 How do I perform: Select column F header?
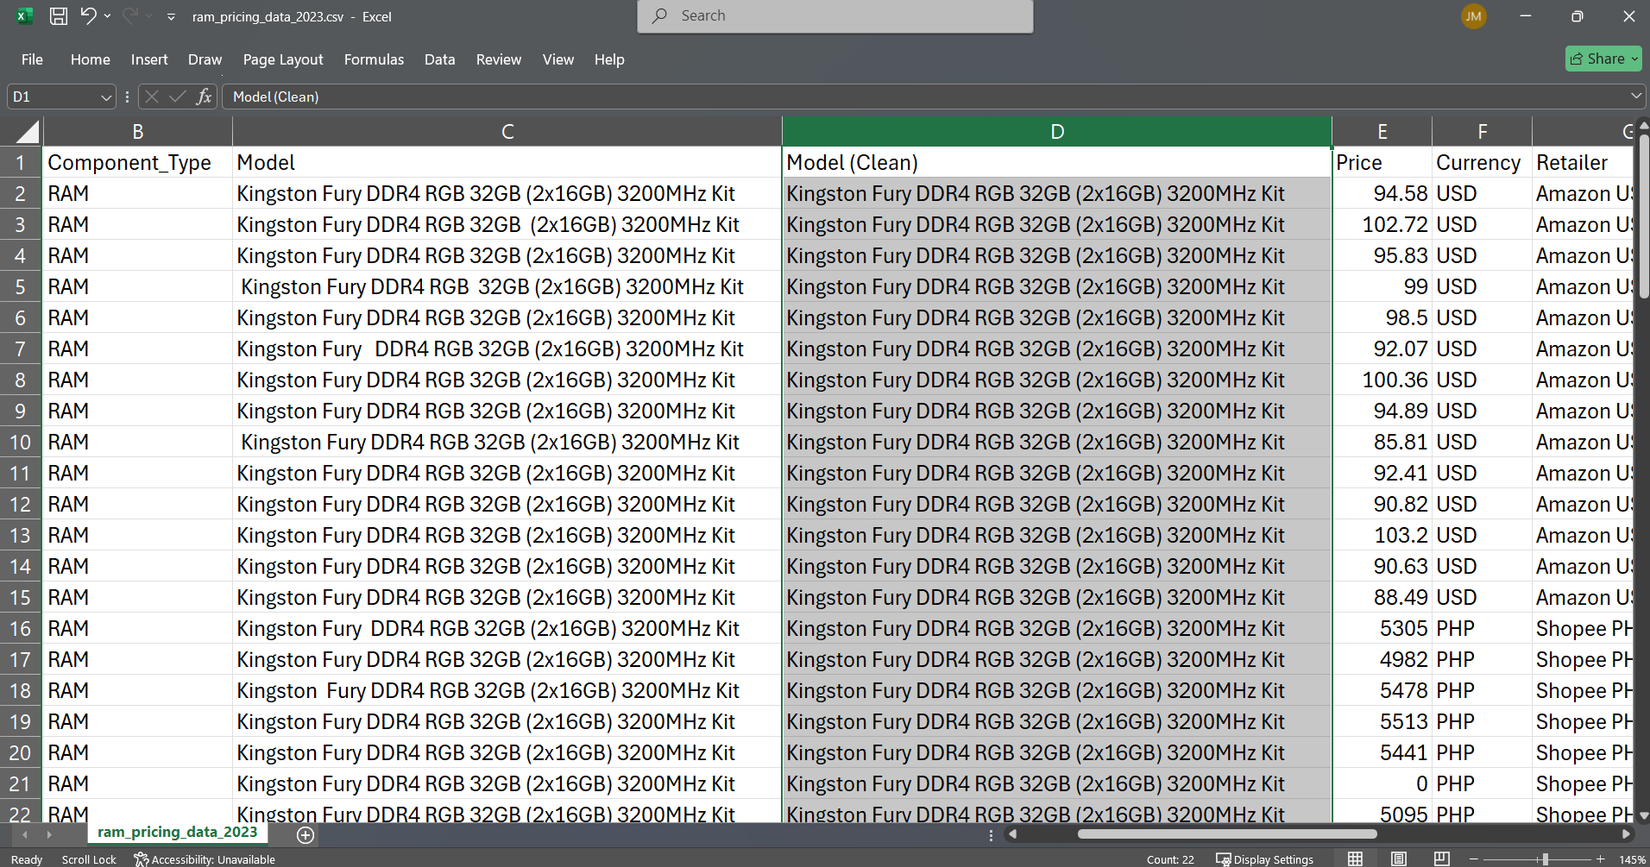point(1482,132)
